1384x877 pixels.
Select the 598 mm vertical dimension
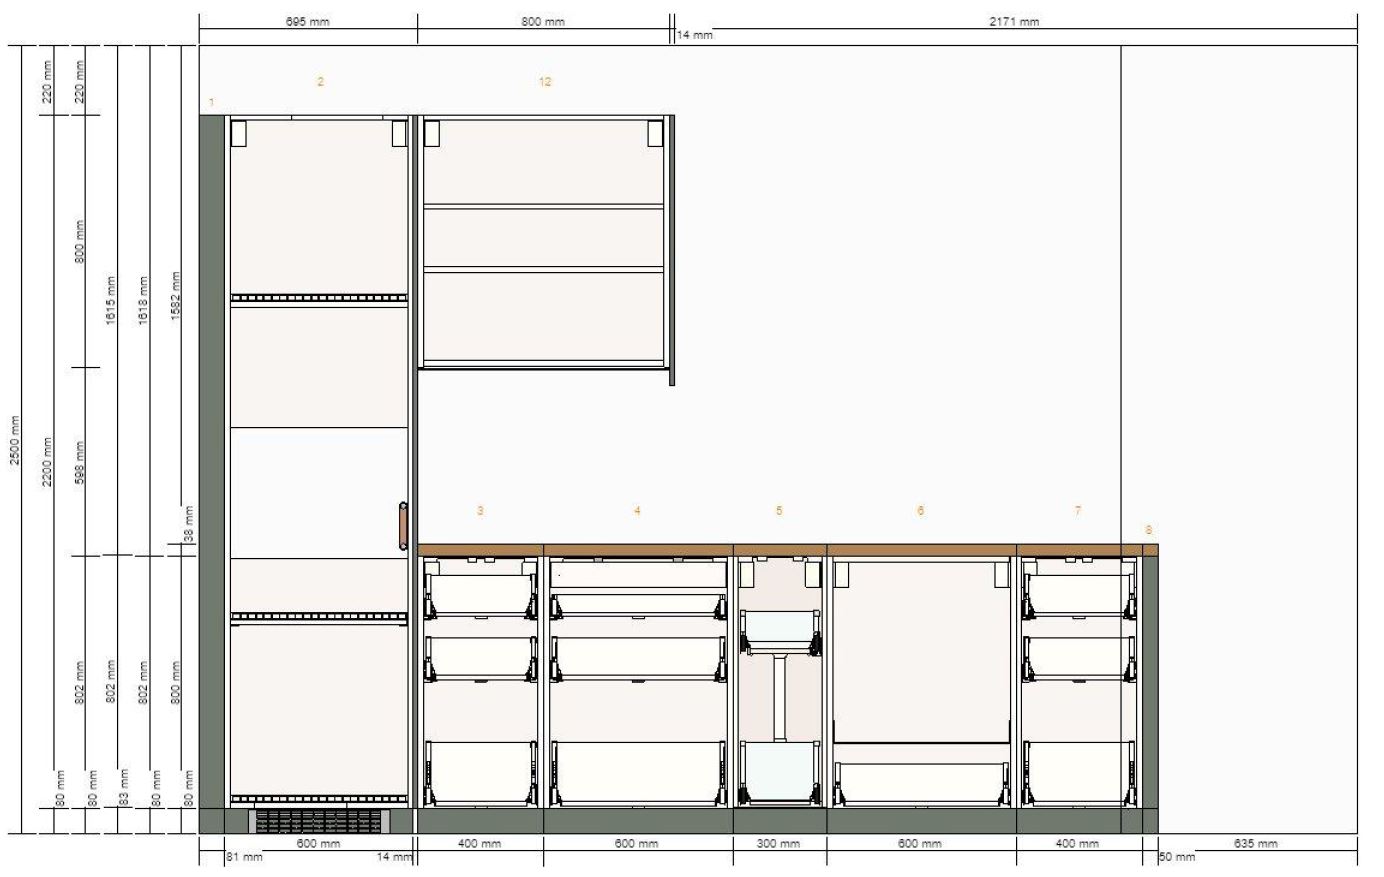coord(80,461)
